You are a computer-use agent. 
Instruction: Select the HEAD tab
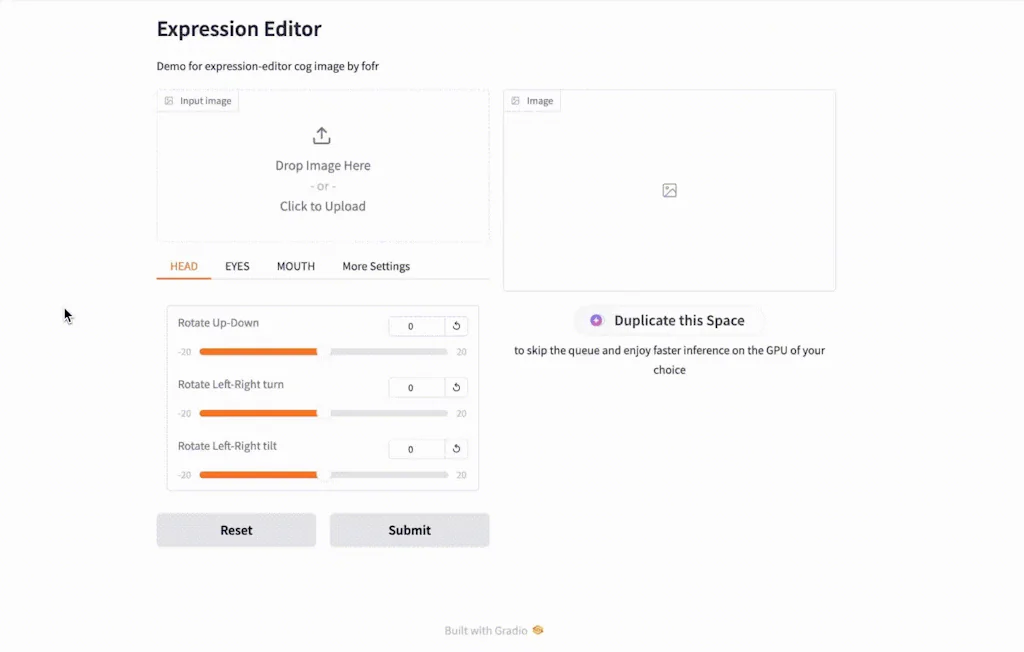point(184,266)
